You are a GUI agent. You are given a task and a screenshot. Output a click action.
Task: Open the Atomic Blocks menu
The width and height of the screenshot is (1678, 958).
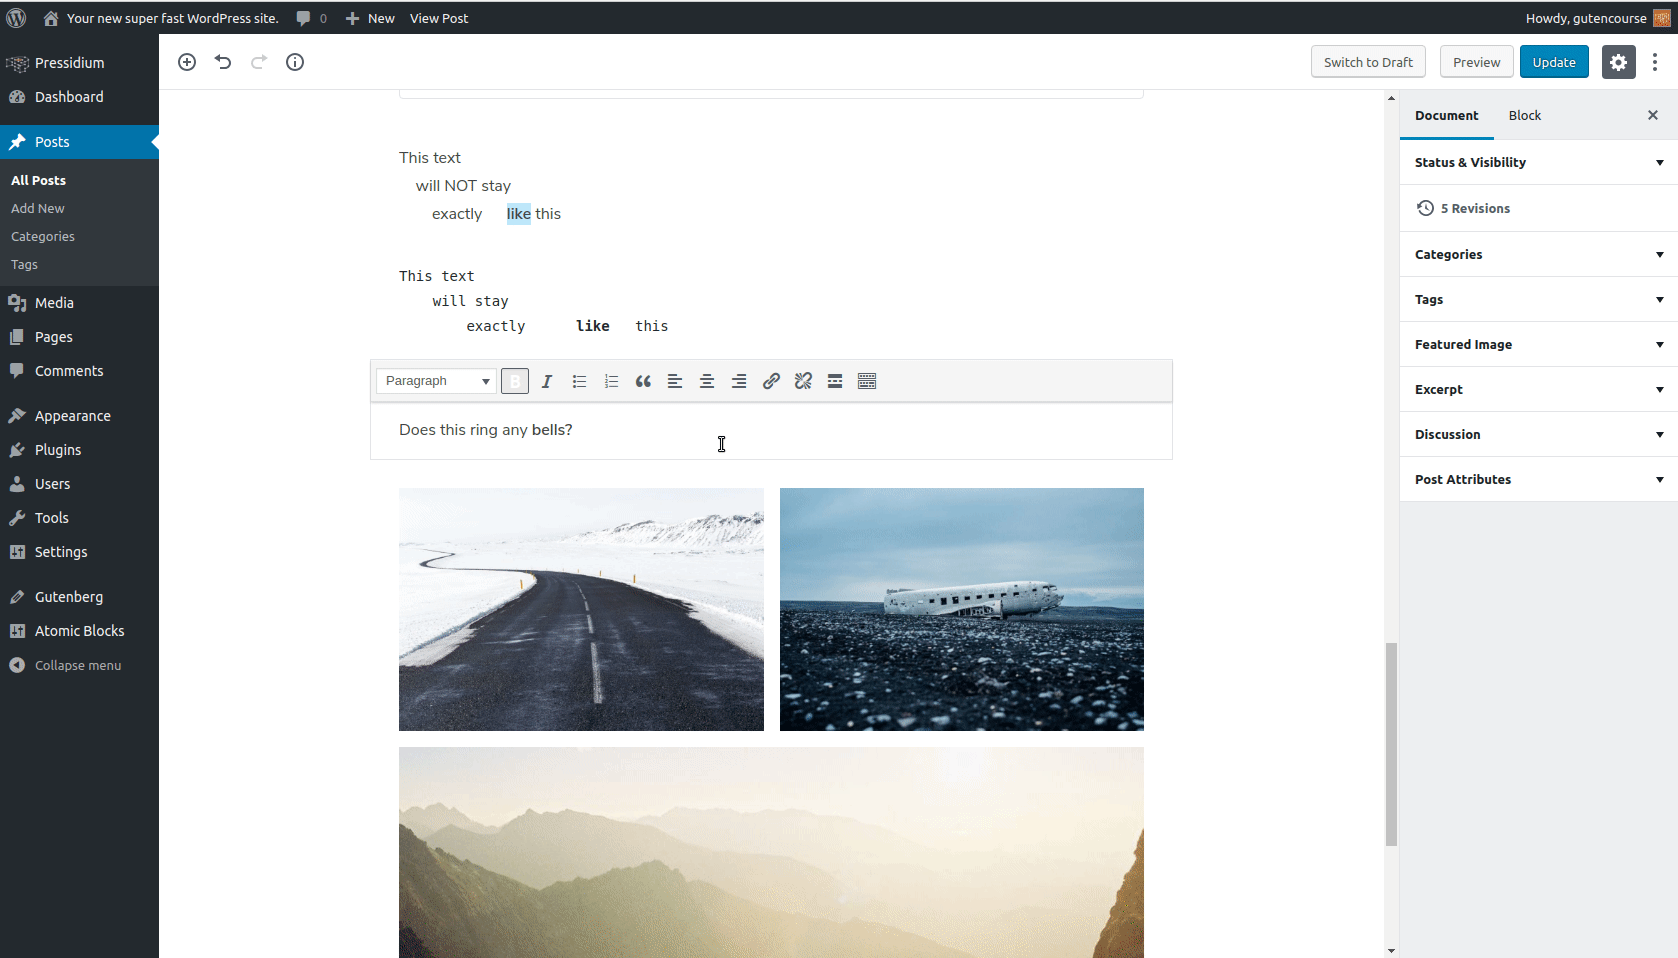click(79, 631)
